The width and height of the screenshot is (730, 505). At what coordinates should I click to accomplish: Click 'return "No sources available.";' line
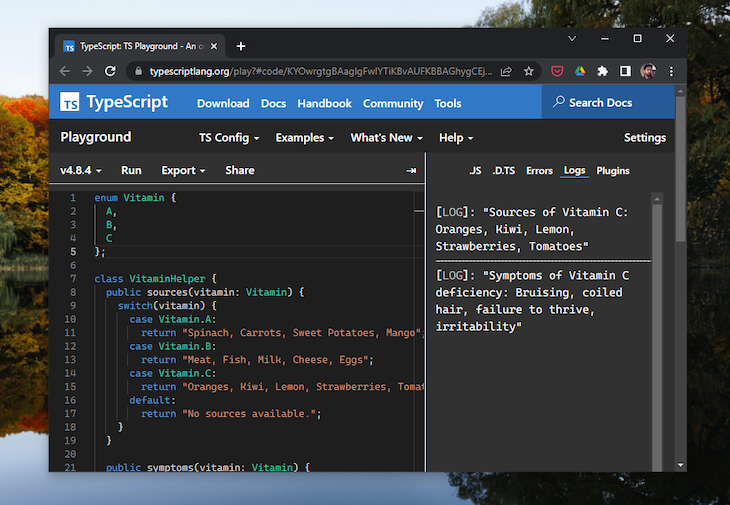click(231, 414)
